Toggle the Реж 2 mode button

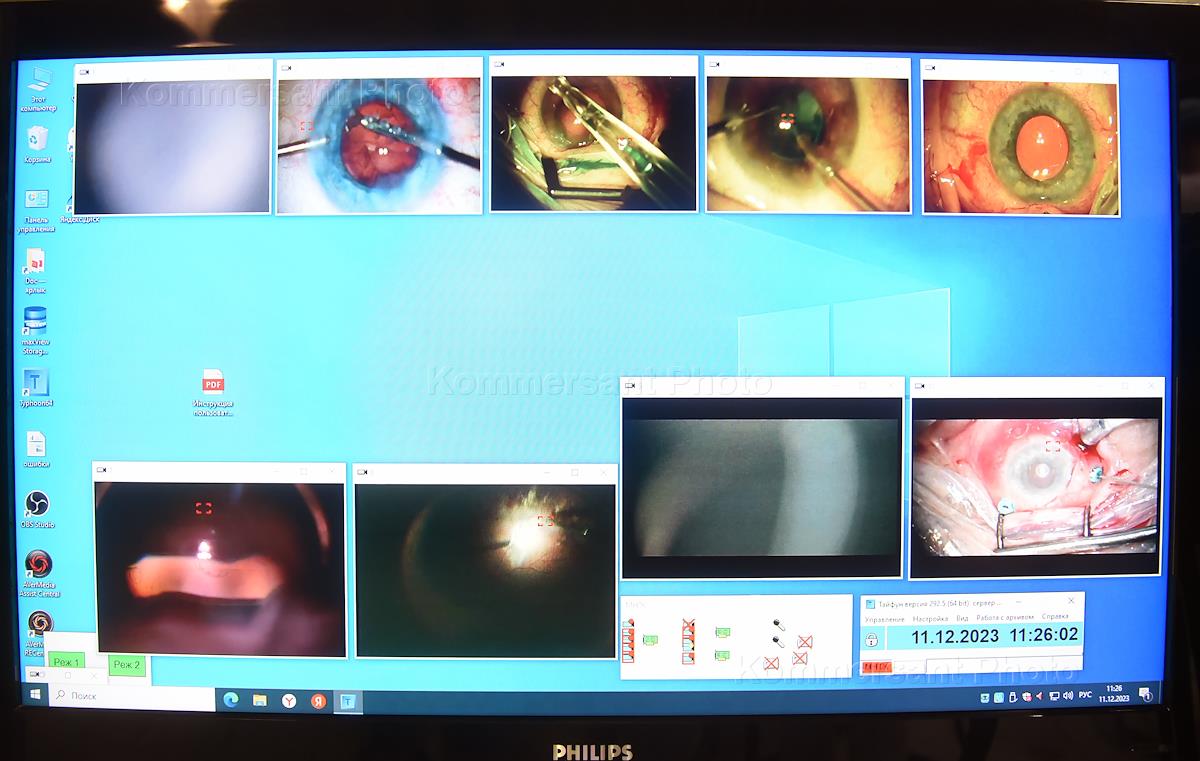[x=127, y=664]
